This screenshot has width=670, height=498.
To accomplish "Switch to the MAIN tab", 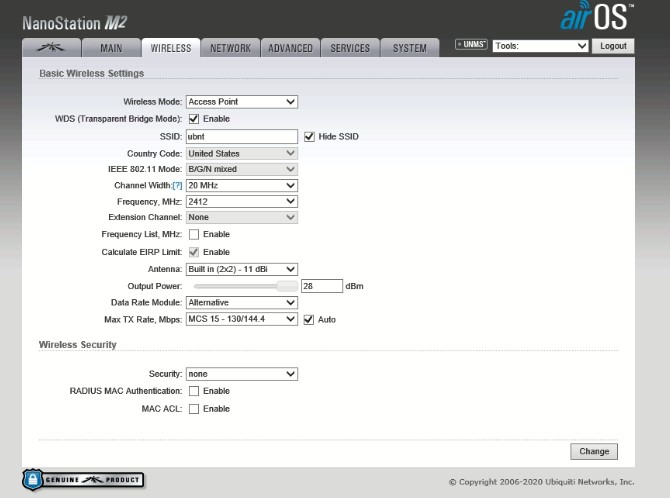I will click(111, 48).
